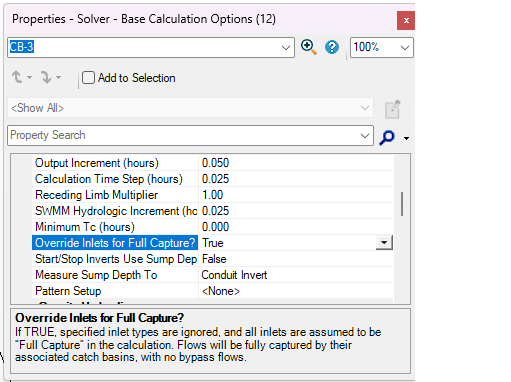The image size is (511, 382).
Task: Open the 100% zoom level dropdown
Action: (x=405, y=48)
